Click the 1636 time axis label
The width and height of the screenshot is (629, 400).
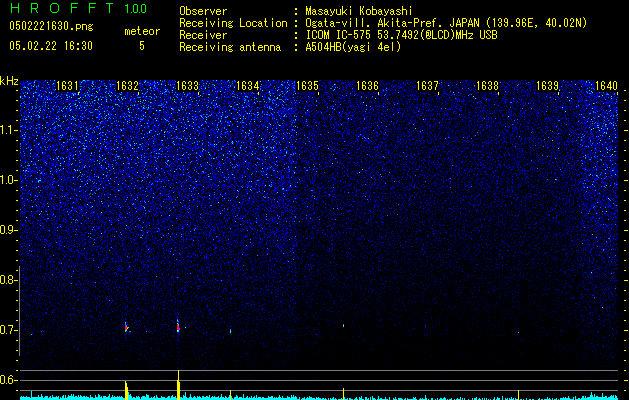367,86
